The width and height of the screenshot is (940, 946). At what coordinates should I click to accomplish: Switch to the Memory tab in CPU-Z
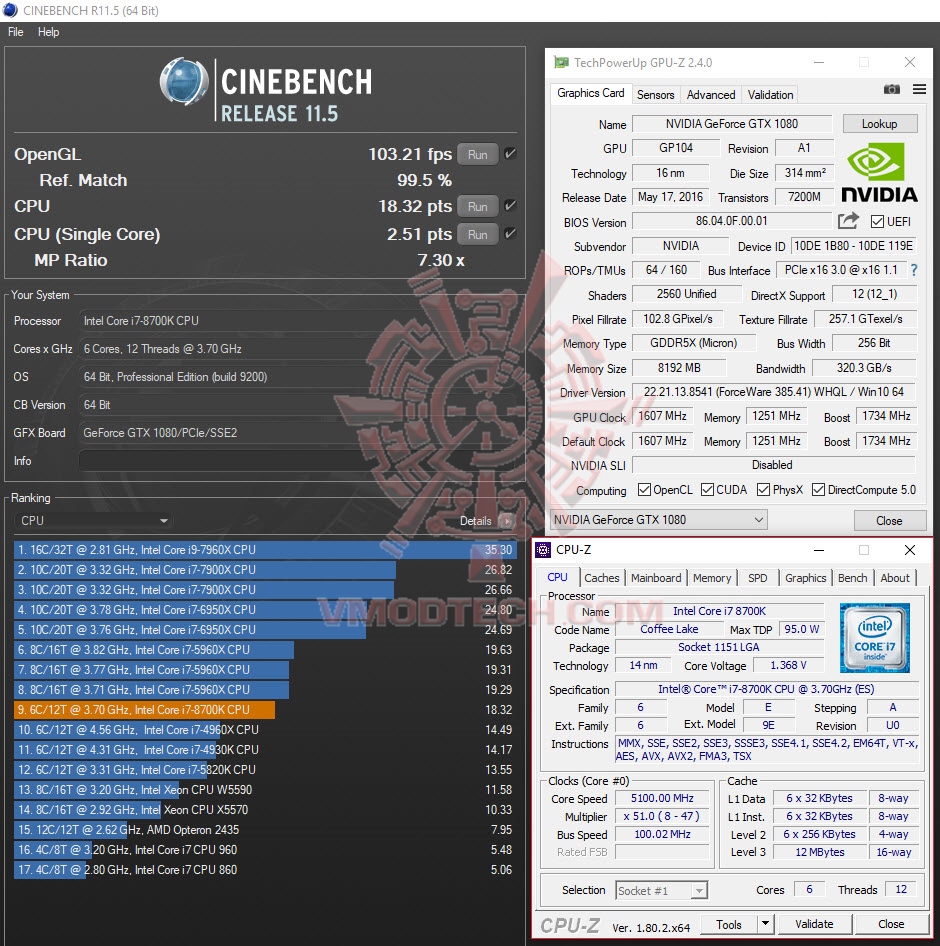point(712,578)
